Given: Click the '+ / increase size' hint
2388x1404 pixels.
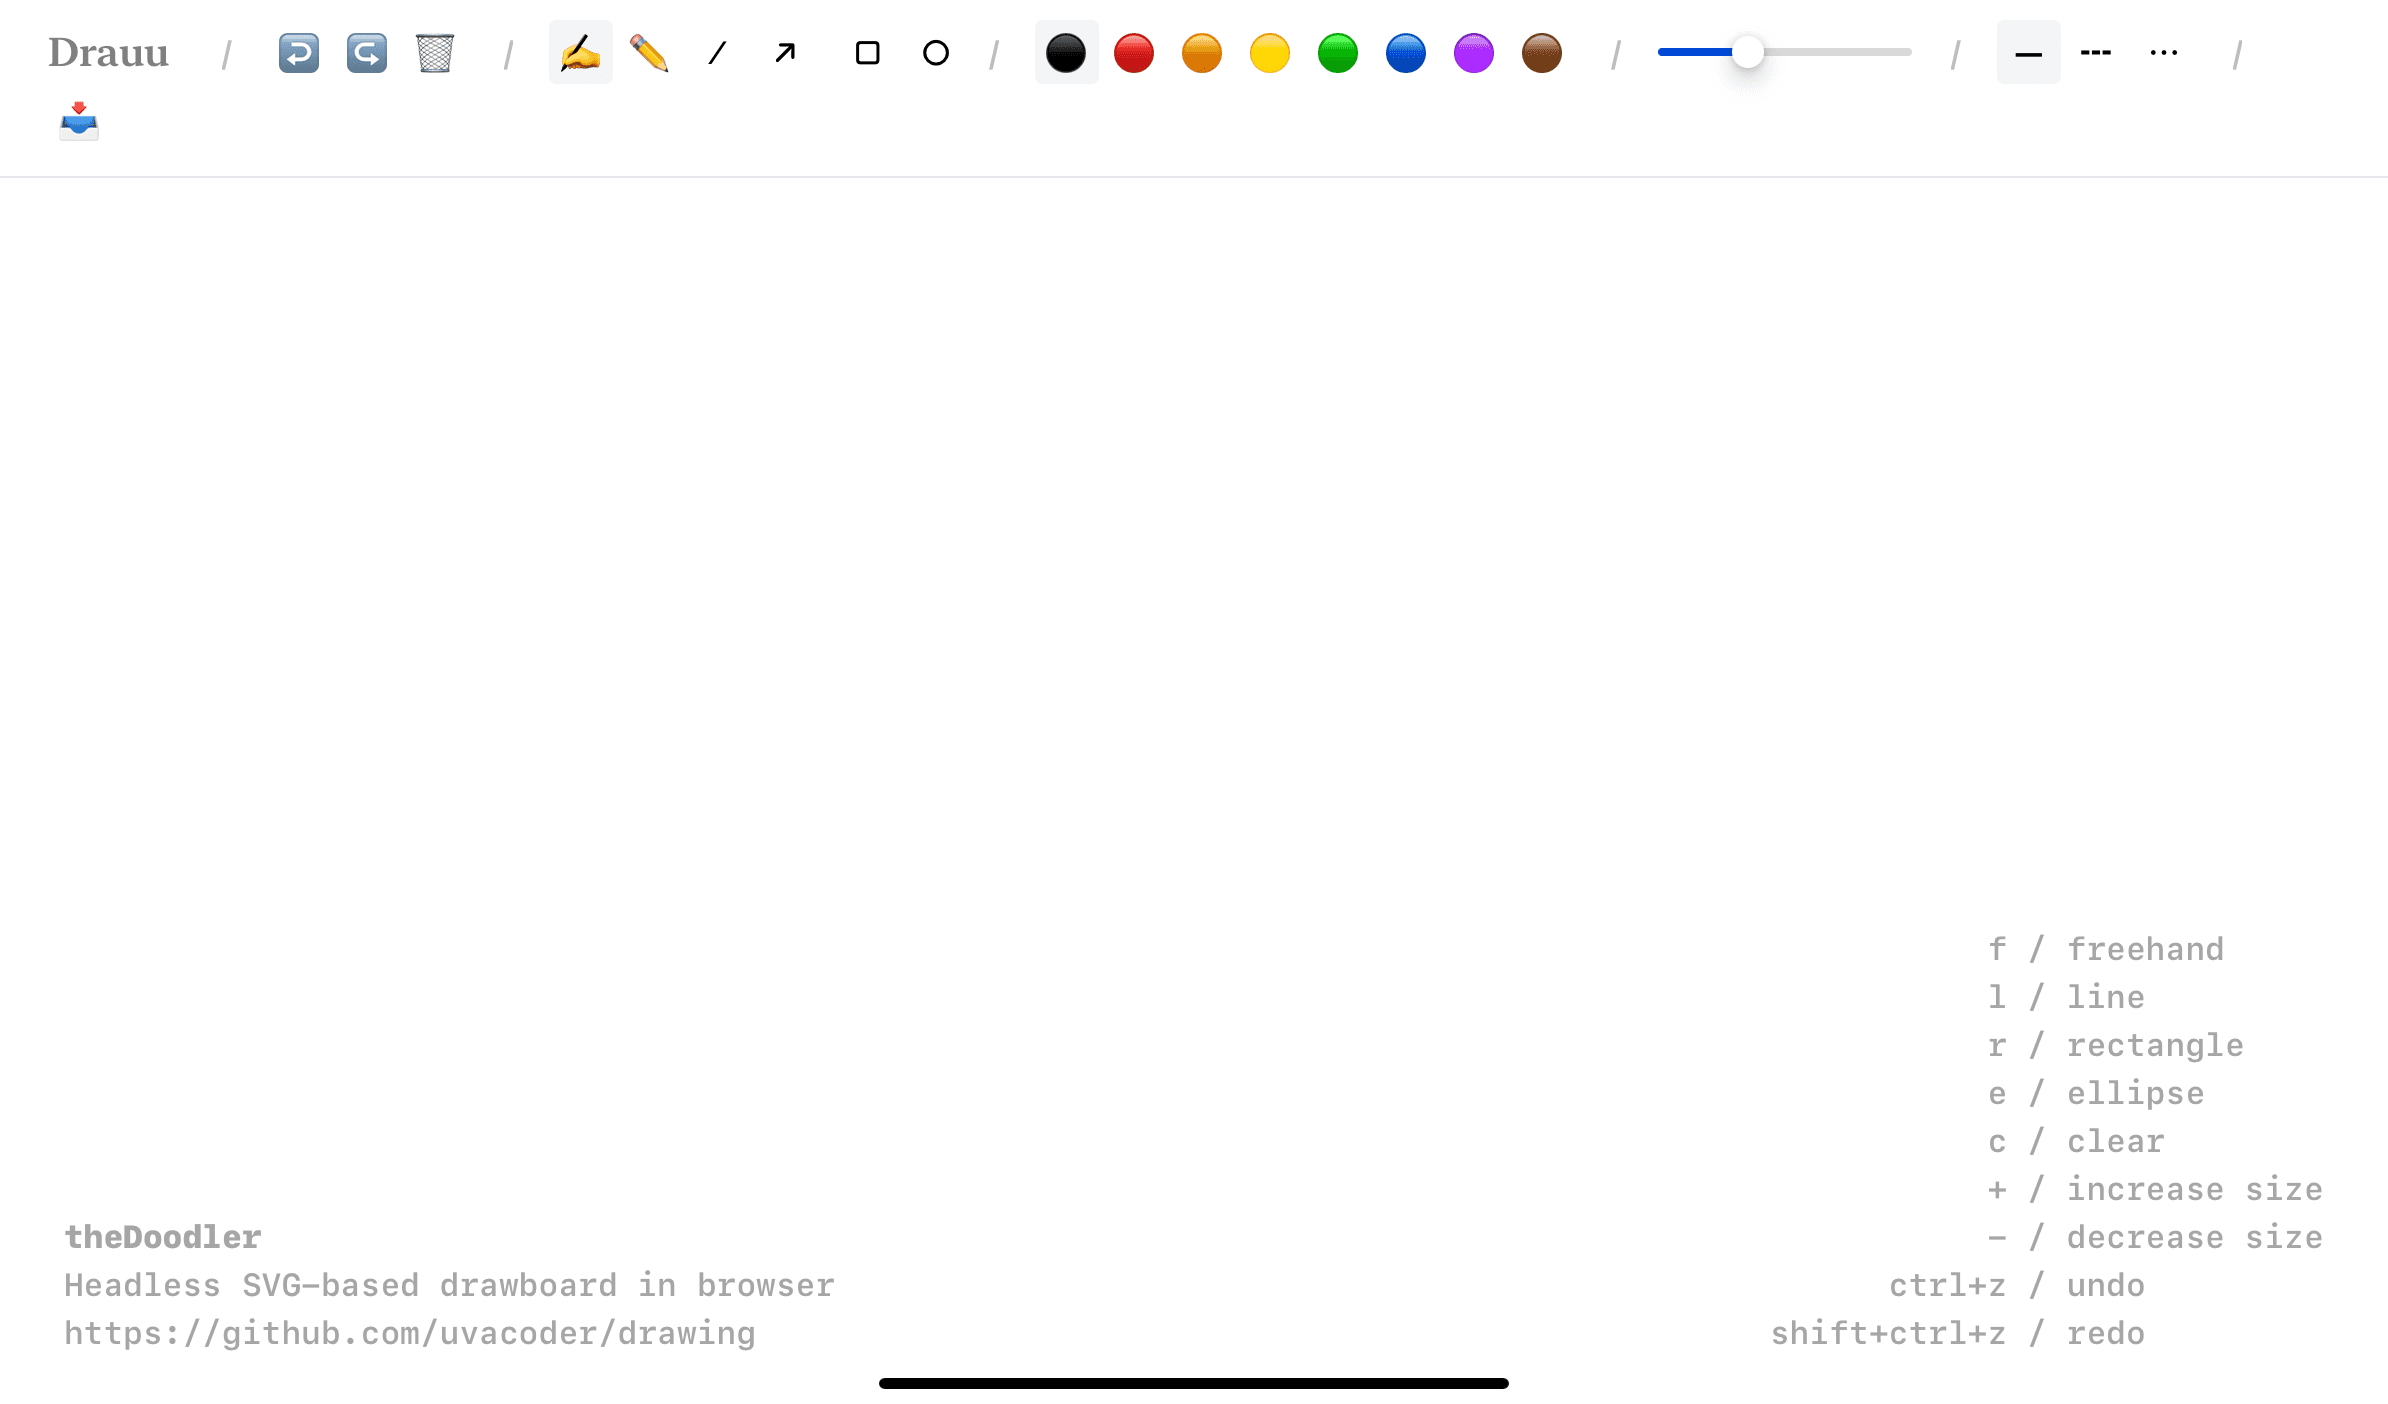Looking at the screenshot, I should tap(2155, 1189).
